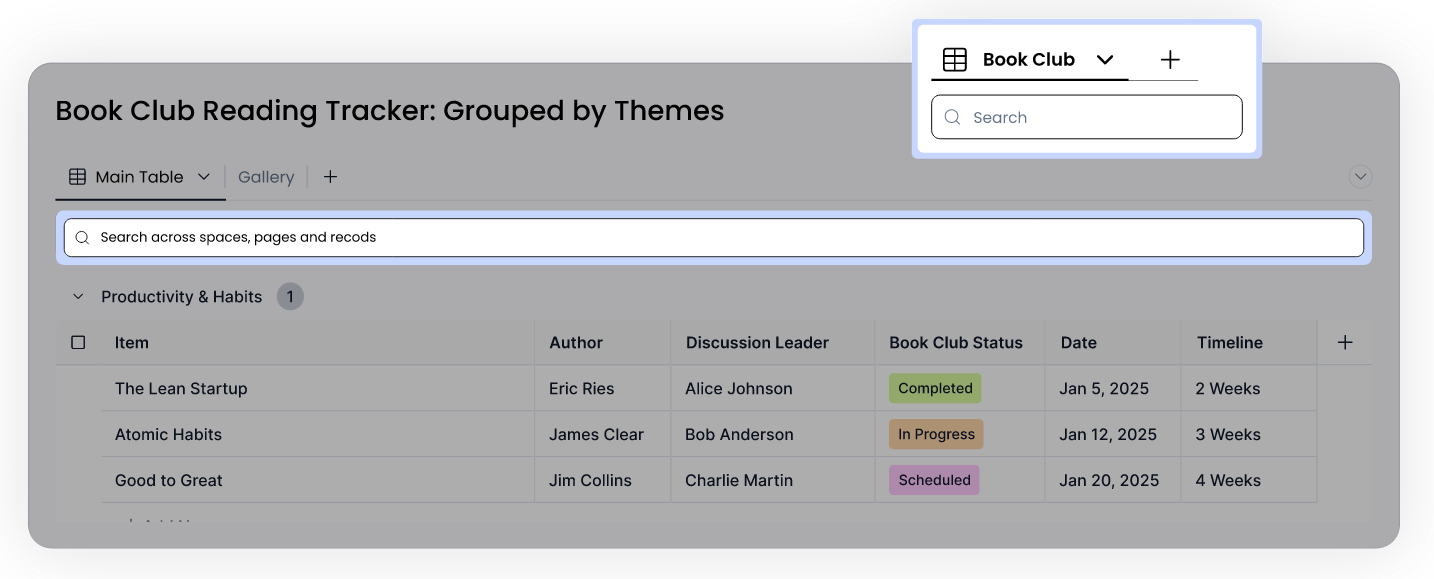This screenshot has height=579, width=1434.
Task: Switch to the Gallery tab
Action: click(x=266, y=177)
